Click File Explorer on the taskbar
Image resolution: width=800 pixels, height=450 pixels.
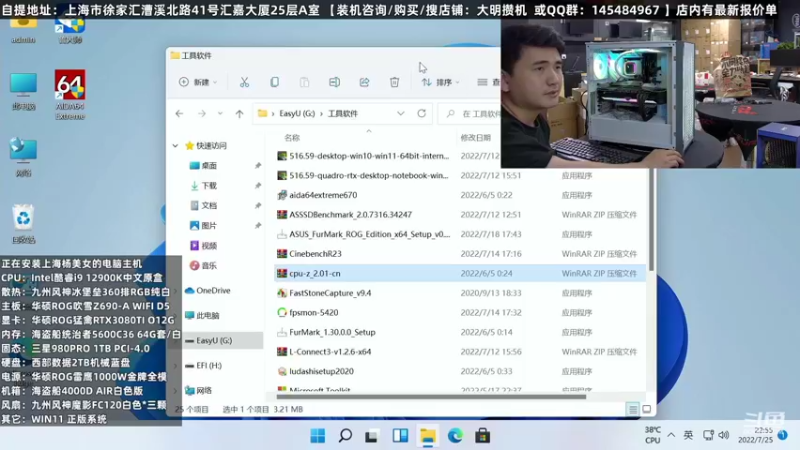pyautogui.click(x=428, y=436)
